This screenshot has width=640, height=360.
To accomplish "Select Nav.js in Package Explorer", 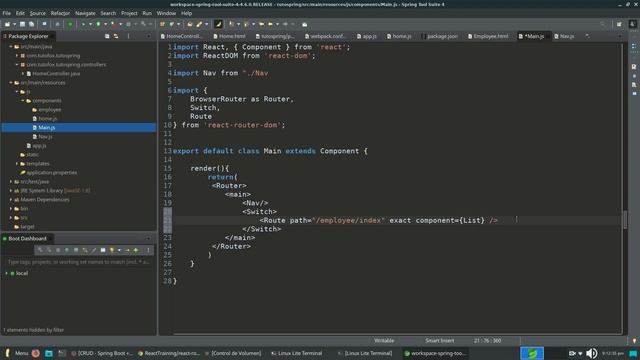I will pyautogui.click(x=45, y=137).
